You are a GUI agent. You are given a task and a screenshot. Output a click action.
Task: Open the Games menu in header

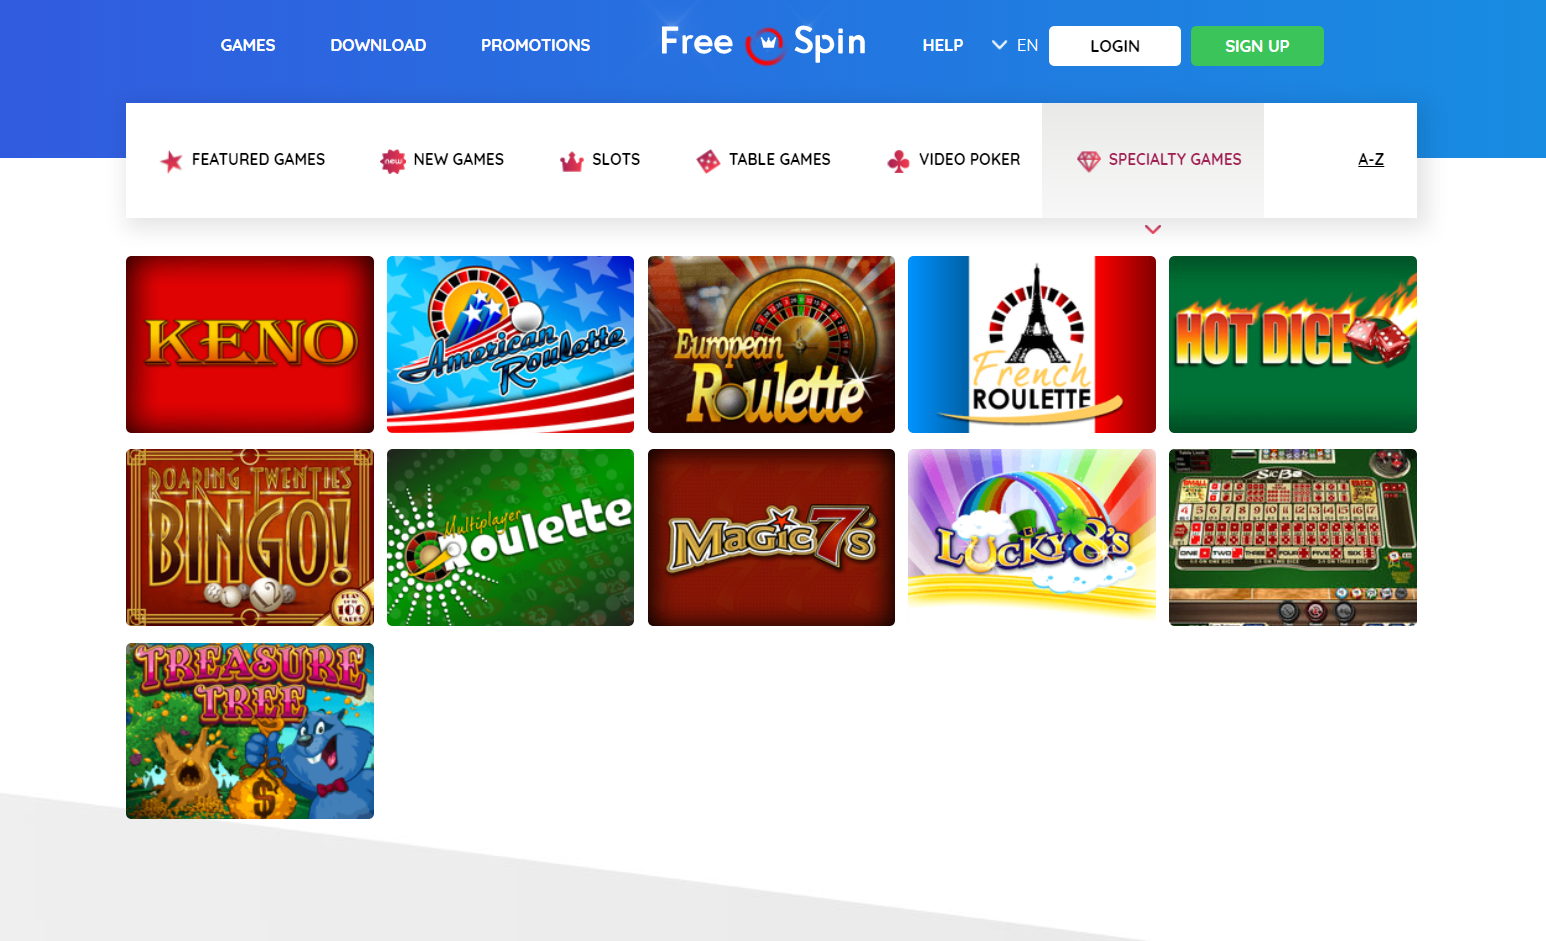(248, 45)
